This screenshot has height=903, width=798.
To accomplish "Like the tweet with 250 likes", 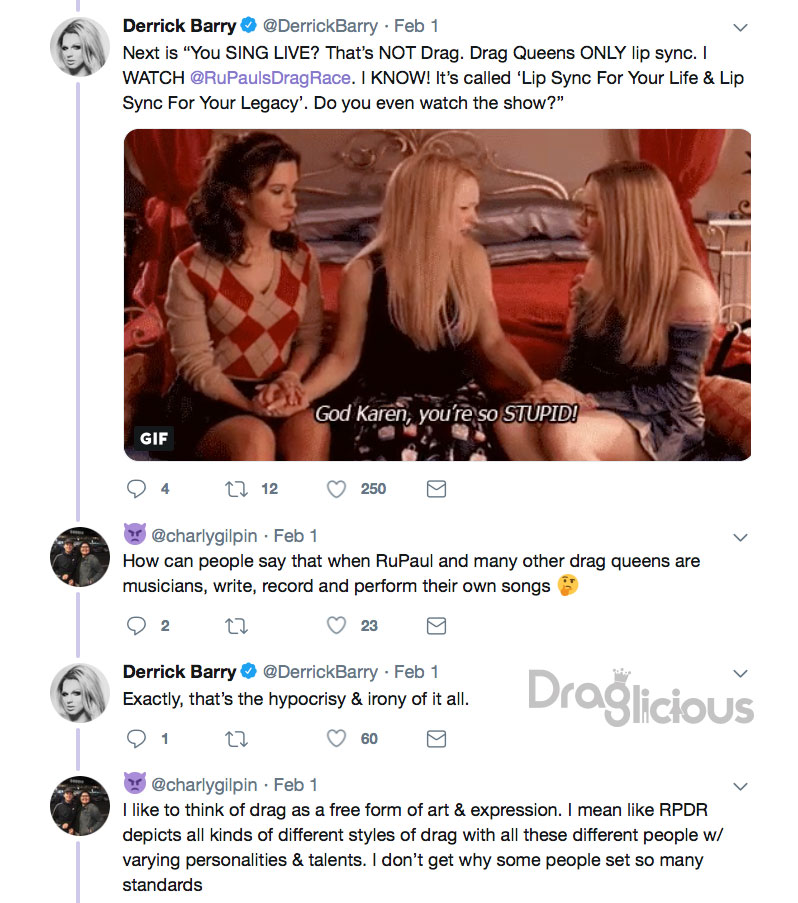I will click(x=336, y=489).
